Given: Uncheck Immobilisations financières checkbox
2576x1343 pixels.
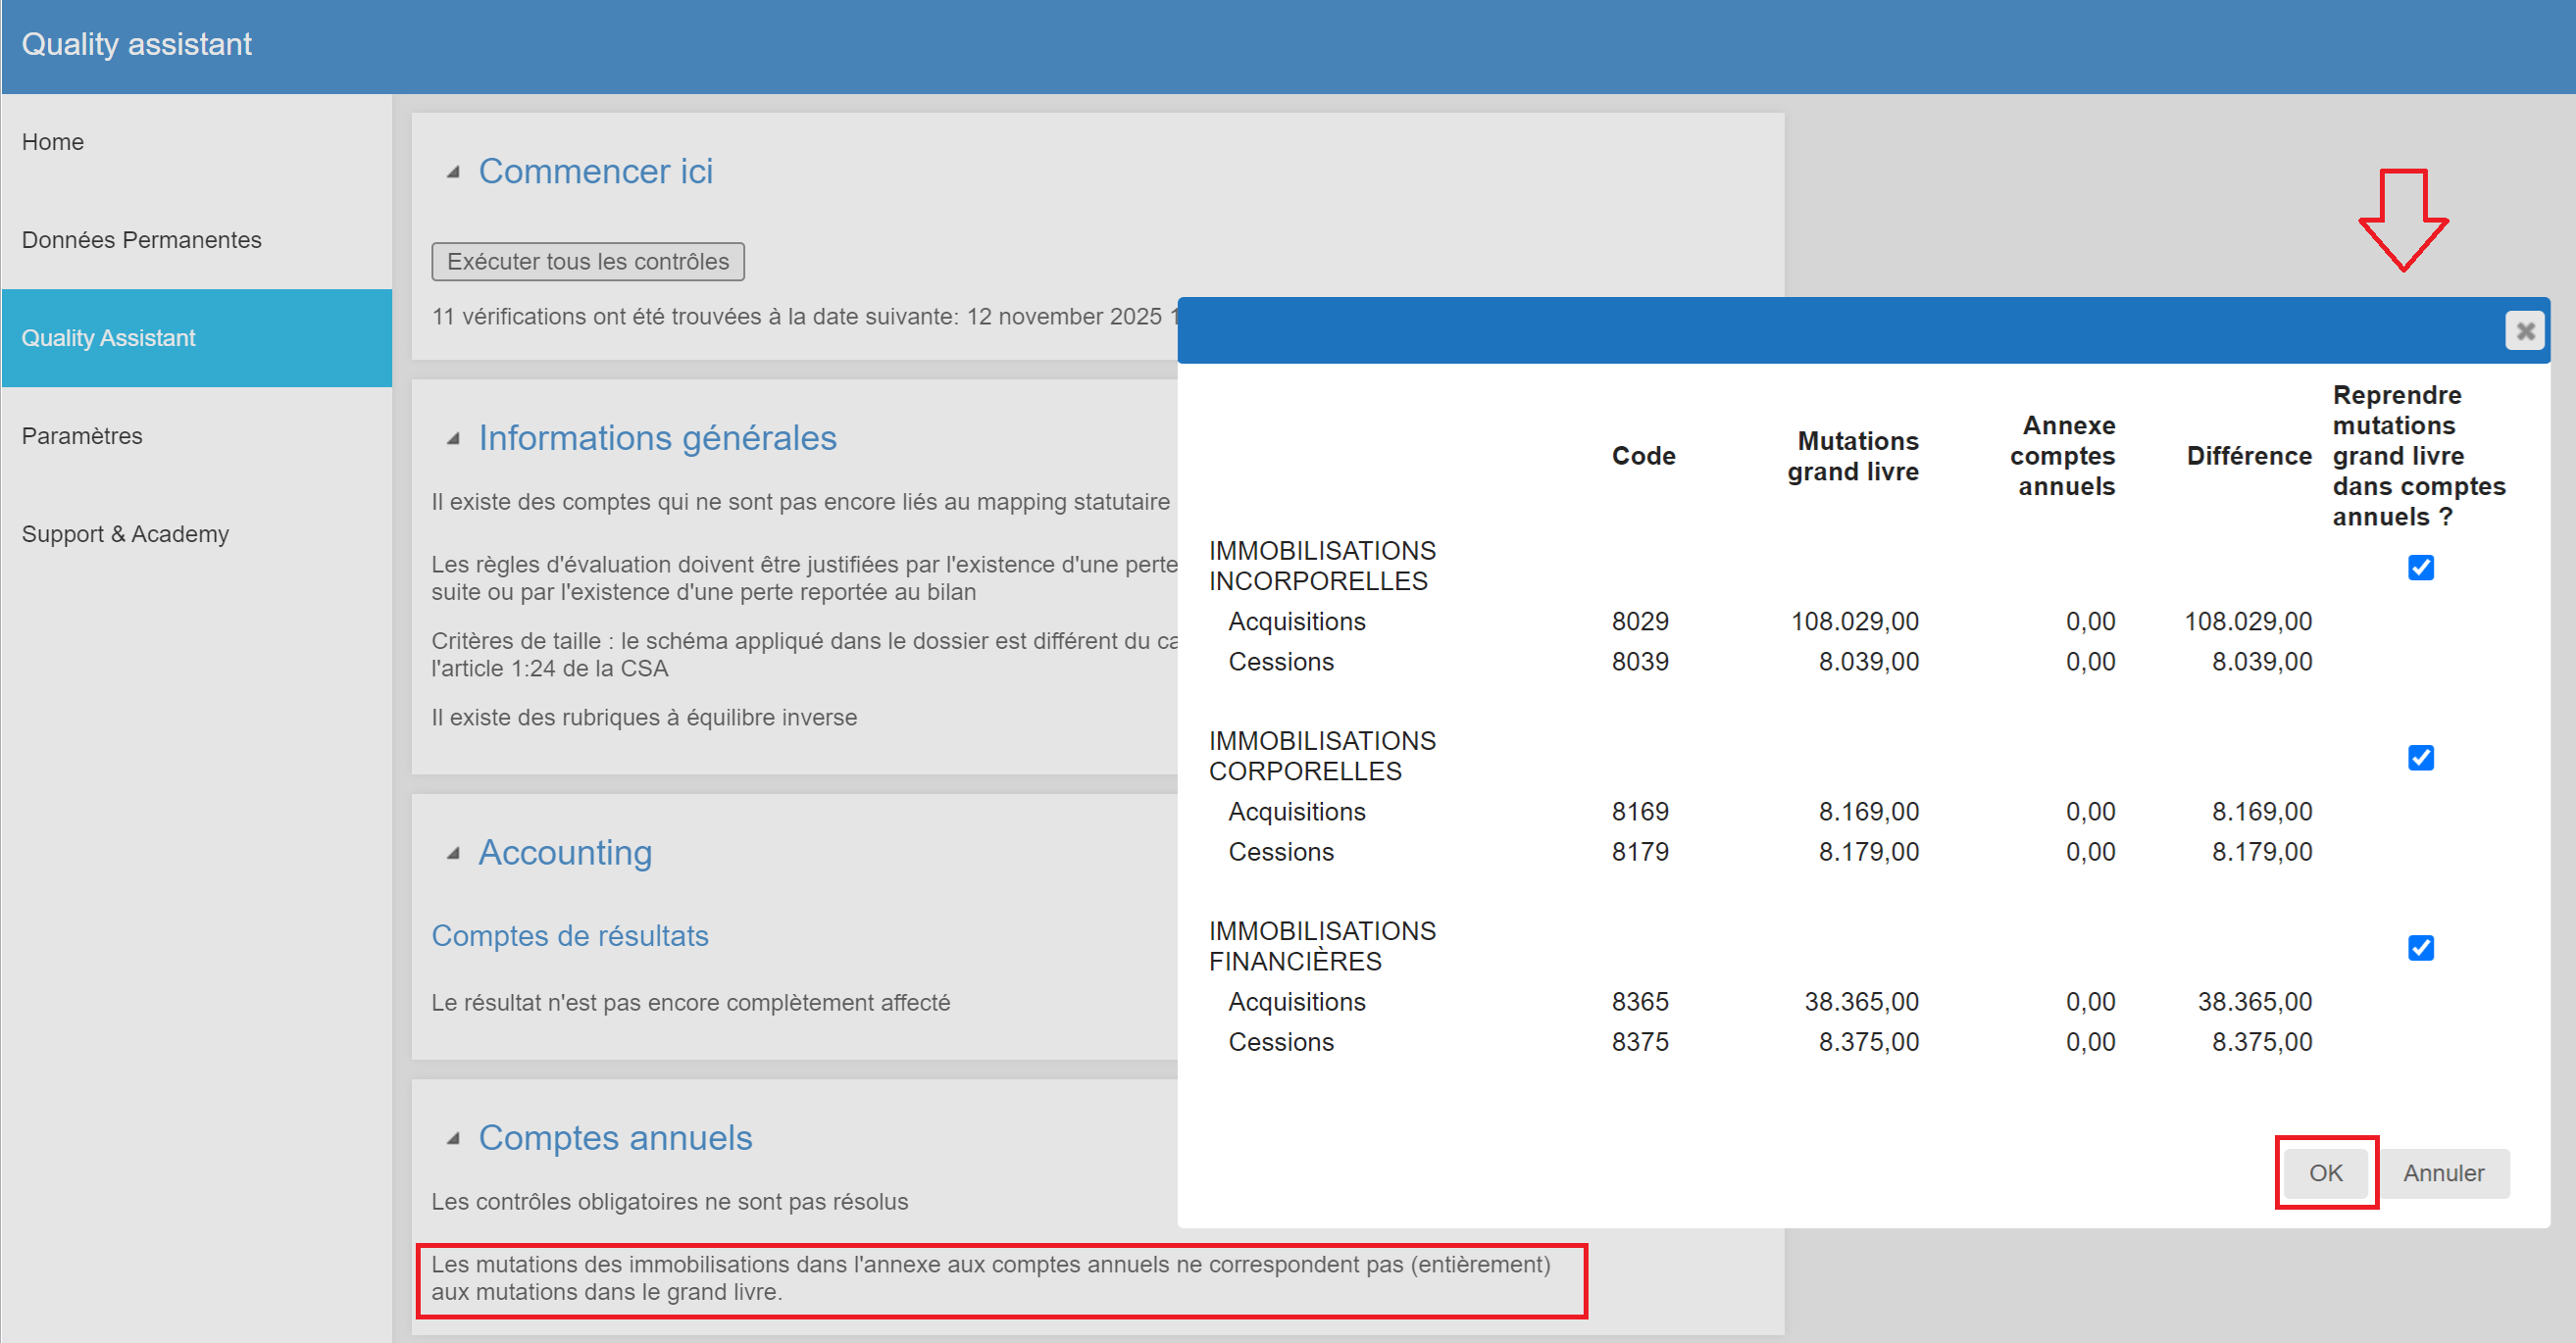Looking at the screenshot, I should coord(2420,947).
